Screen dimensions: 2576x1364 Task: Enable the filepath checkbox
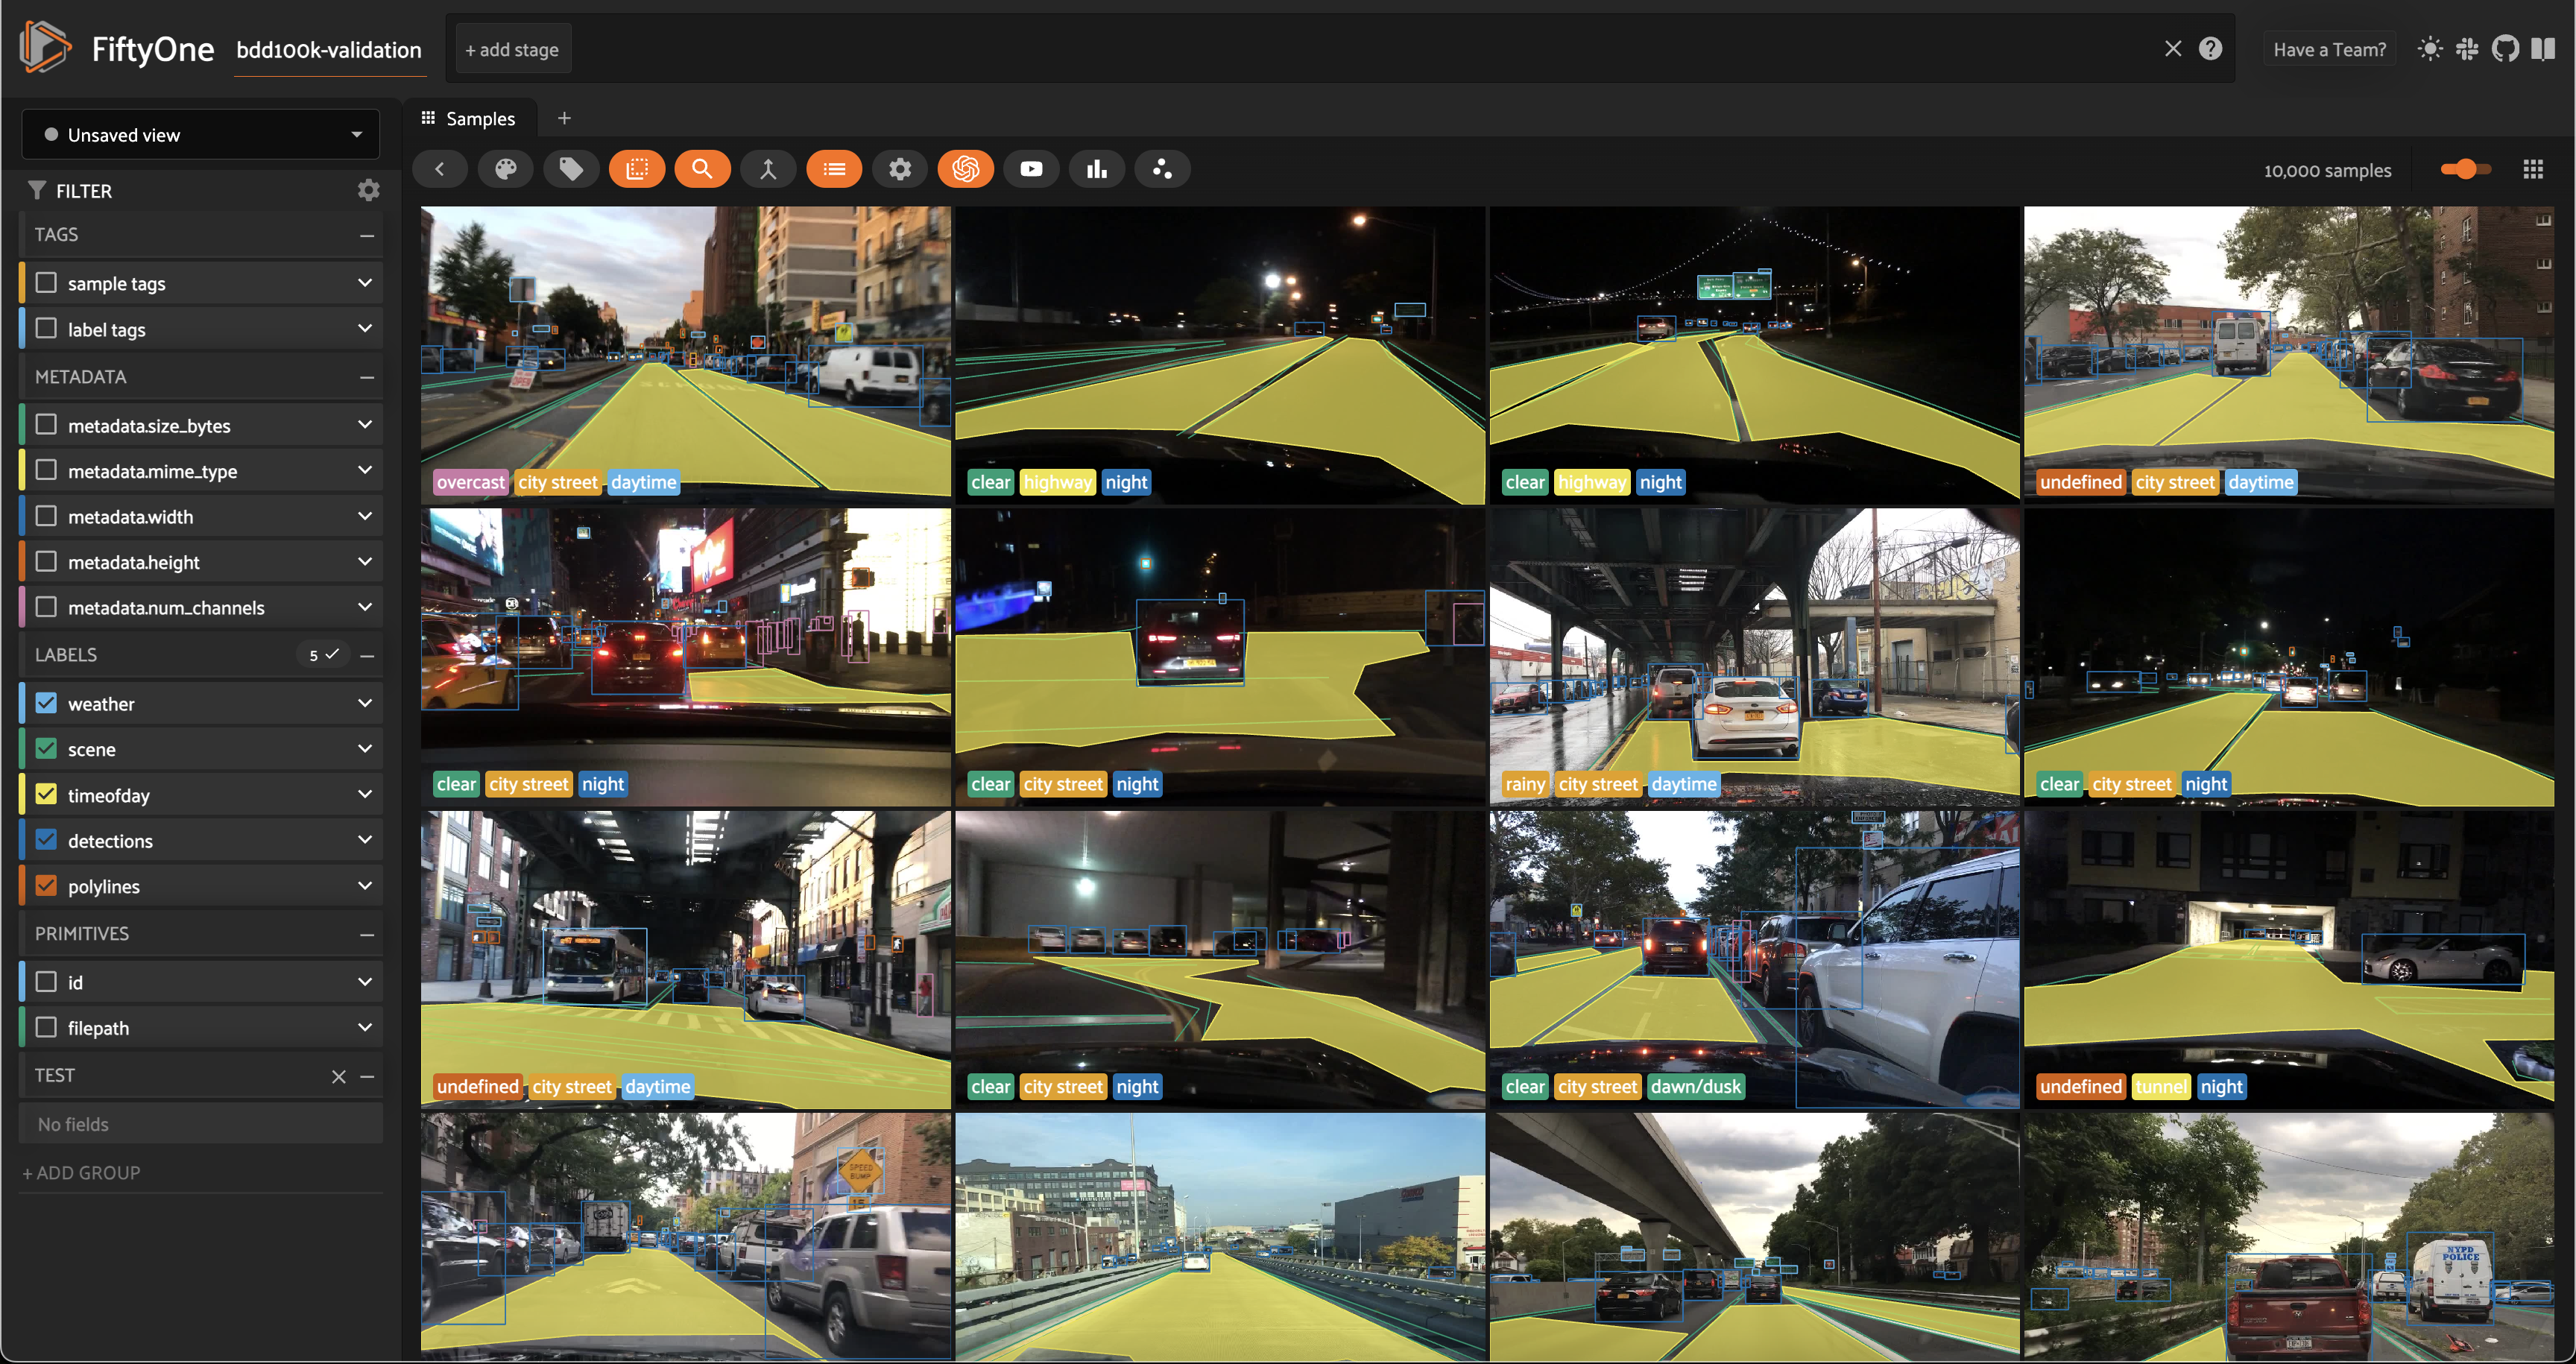[46, 1027]
